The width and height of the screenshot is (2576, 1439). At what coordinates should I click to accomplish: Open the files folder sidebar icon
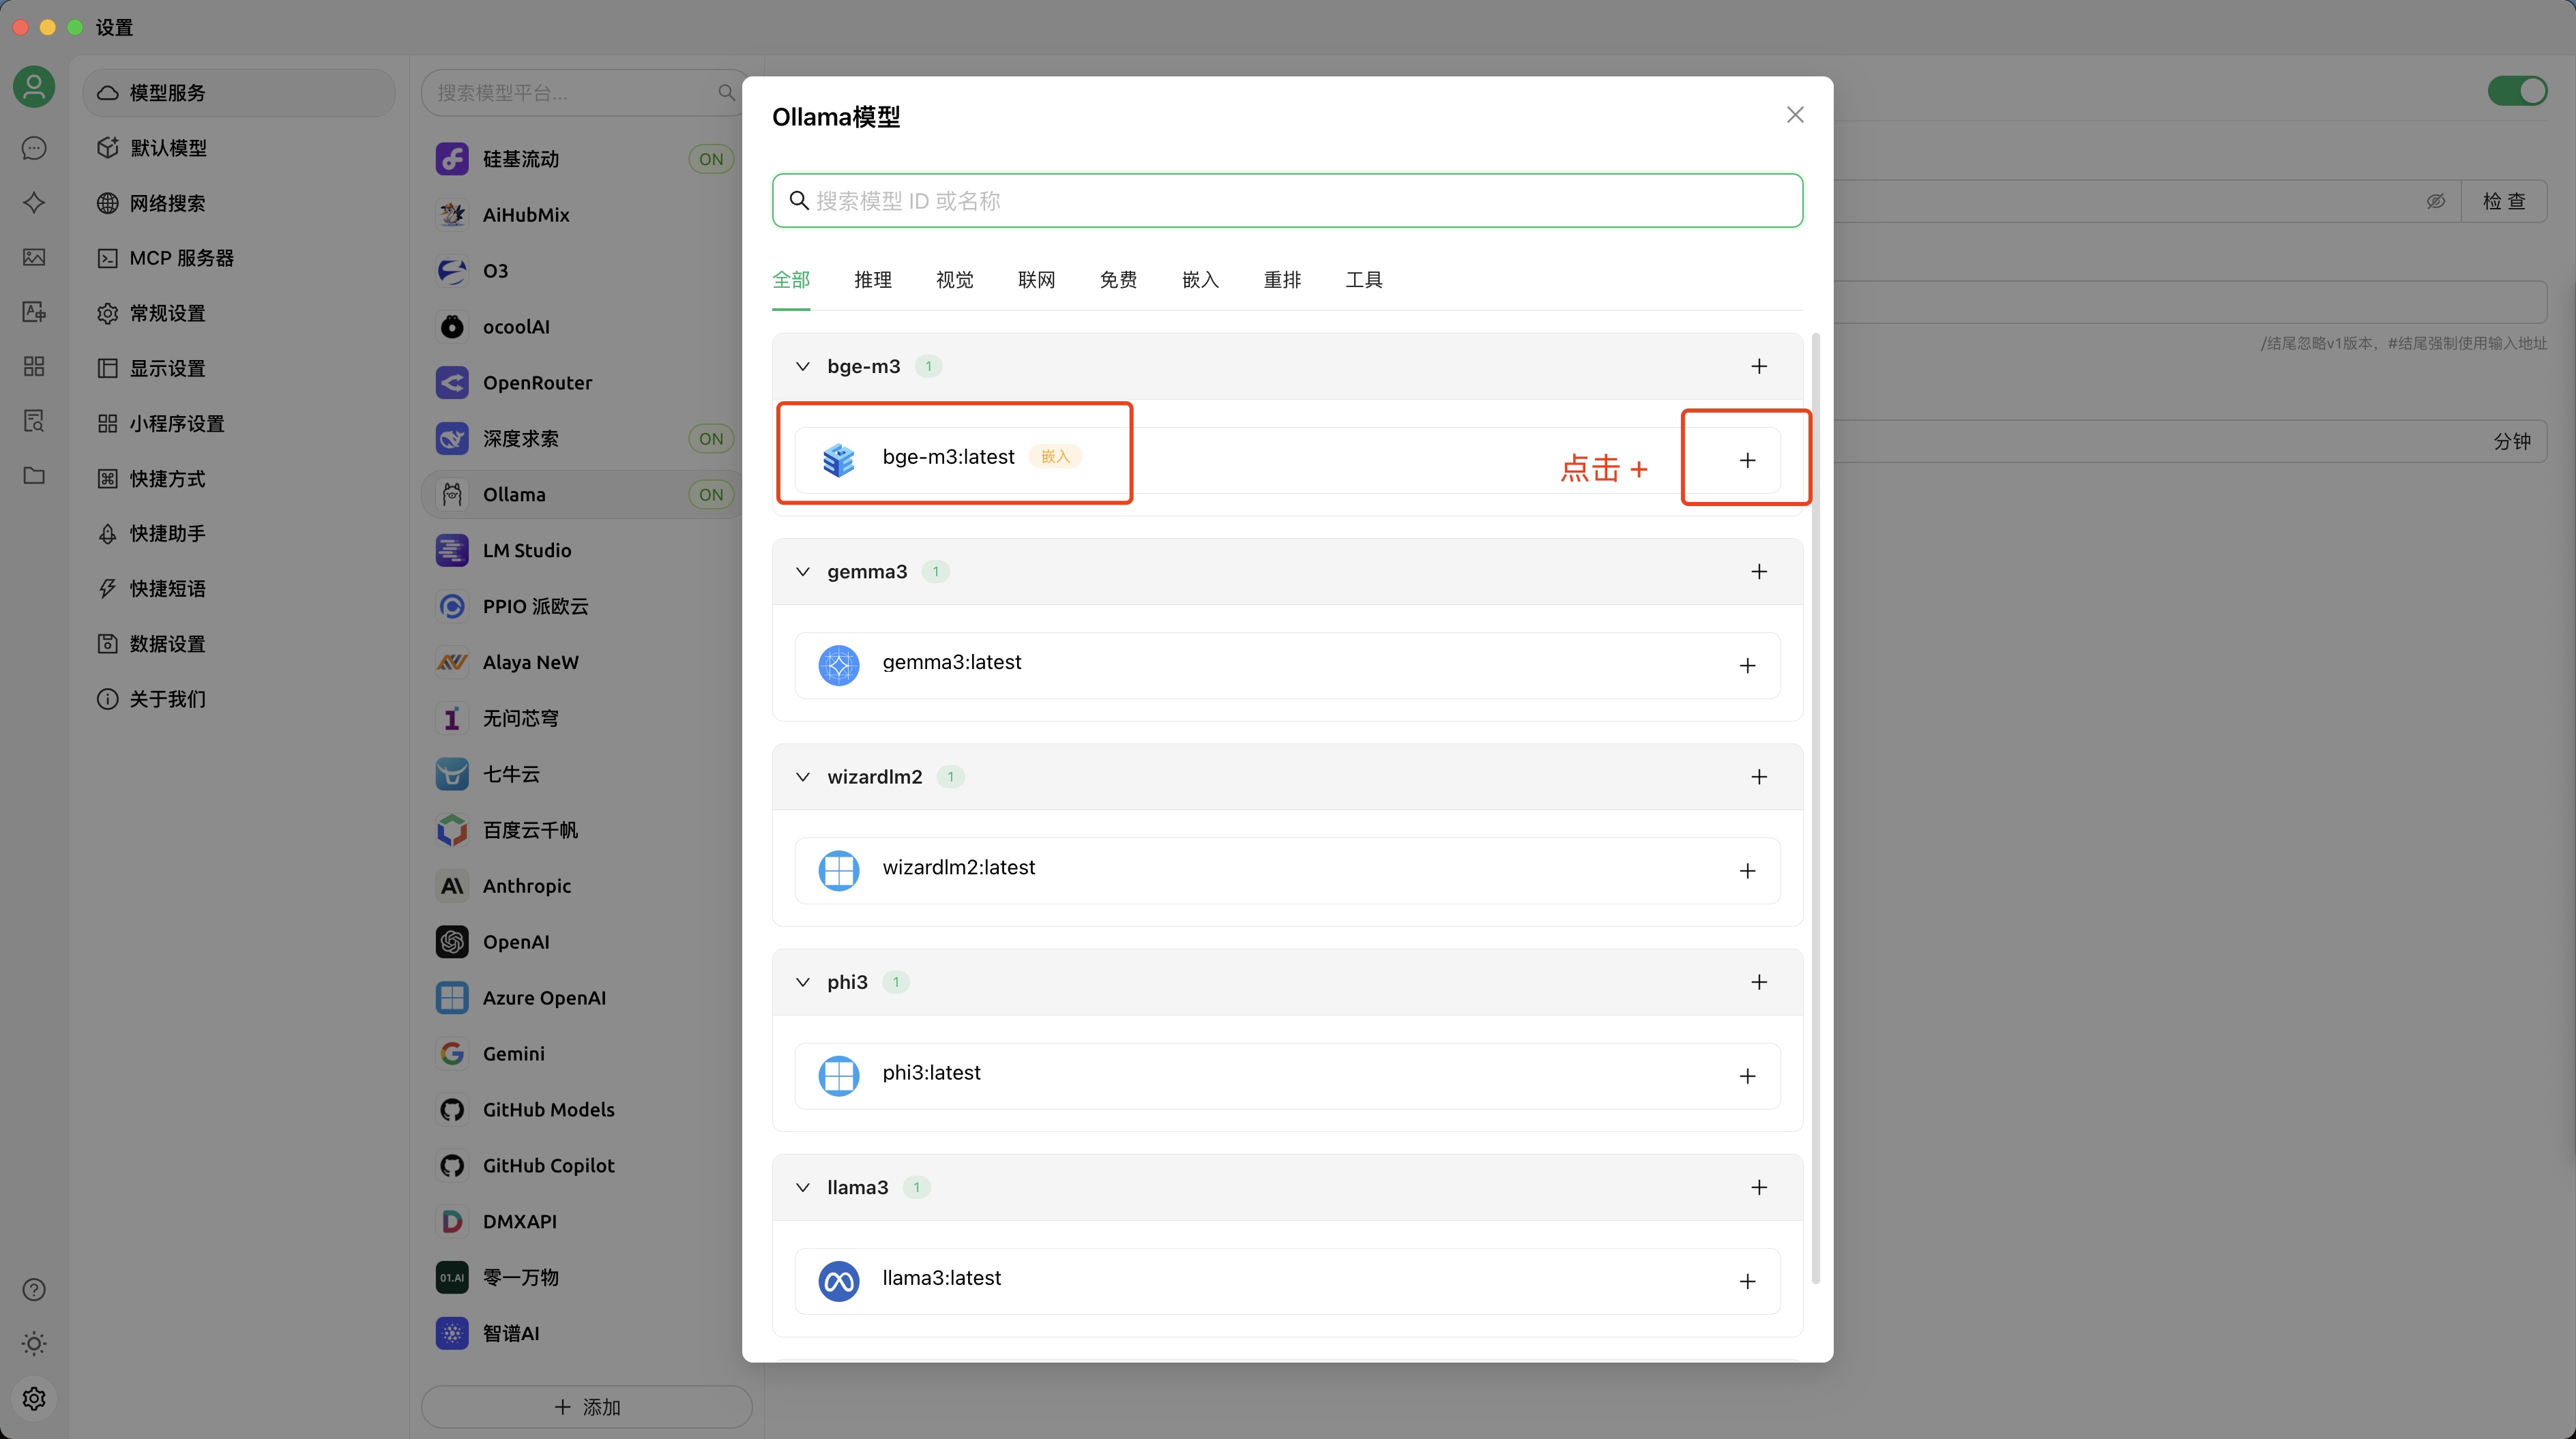[34, 475]
